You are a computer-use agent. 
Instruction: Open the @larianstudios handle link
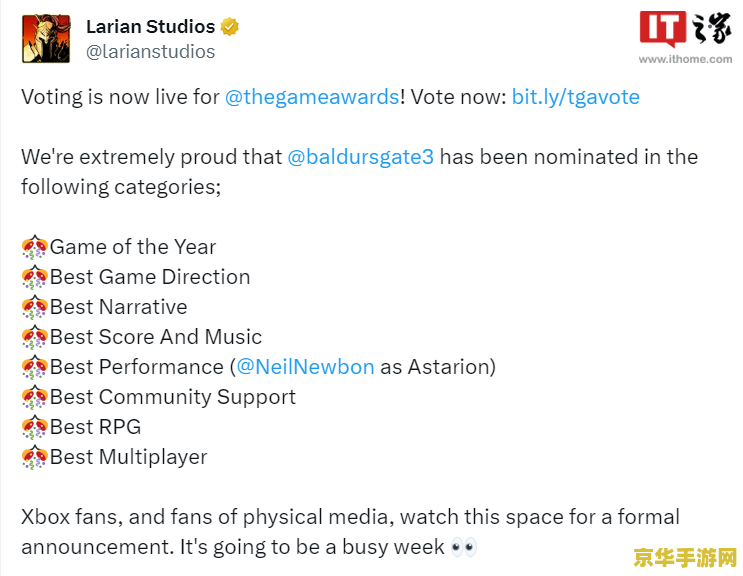tap(150, 51)
